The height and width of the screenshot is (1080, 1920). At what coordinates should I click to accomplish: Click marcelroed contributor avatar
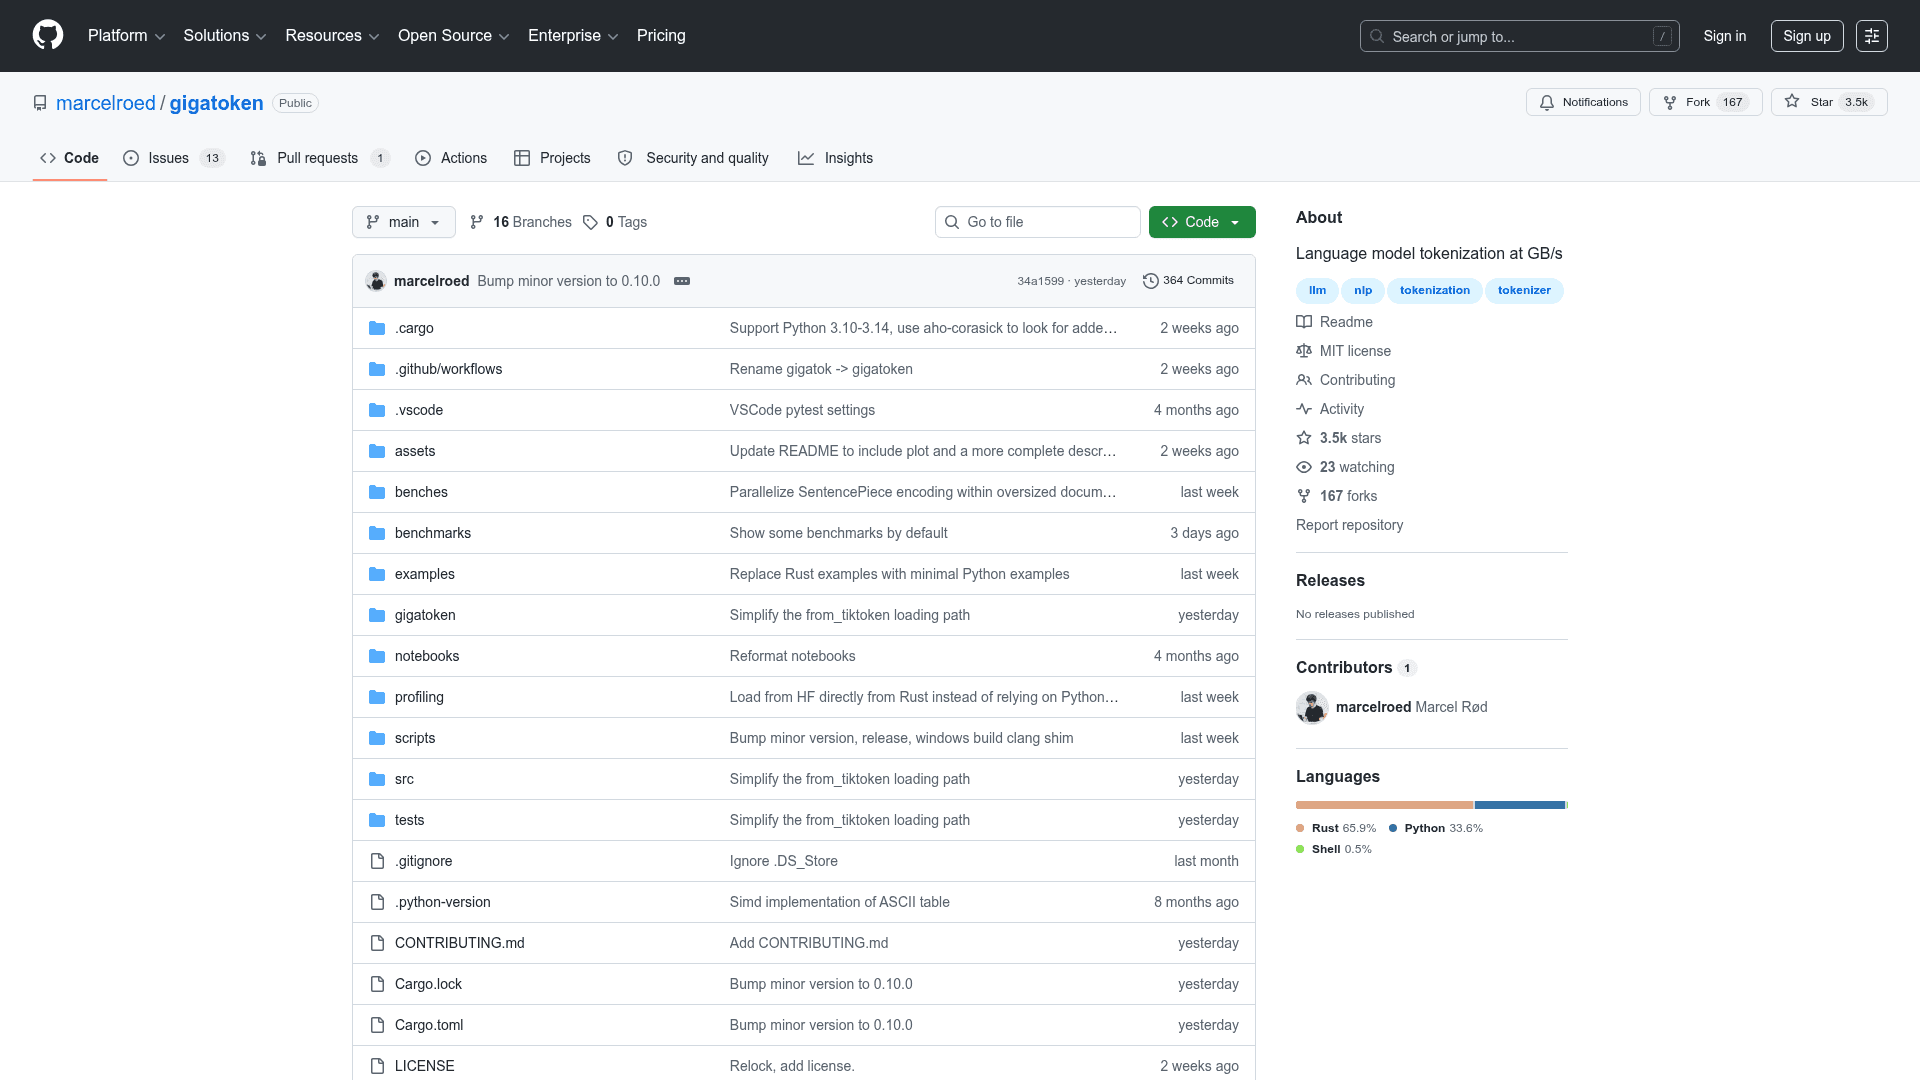(x=1312, y=707)
